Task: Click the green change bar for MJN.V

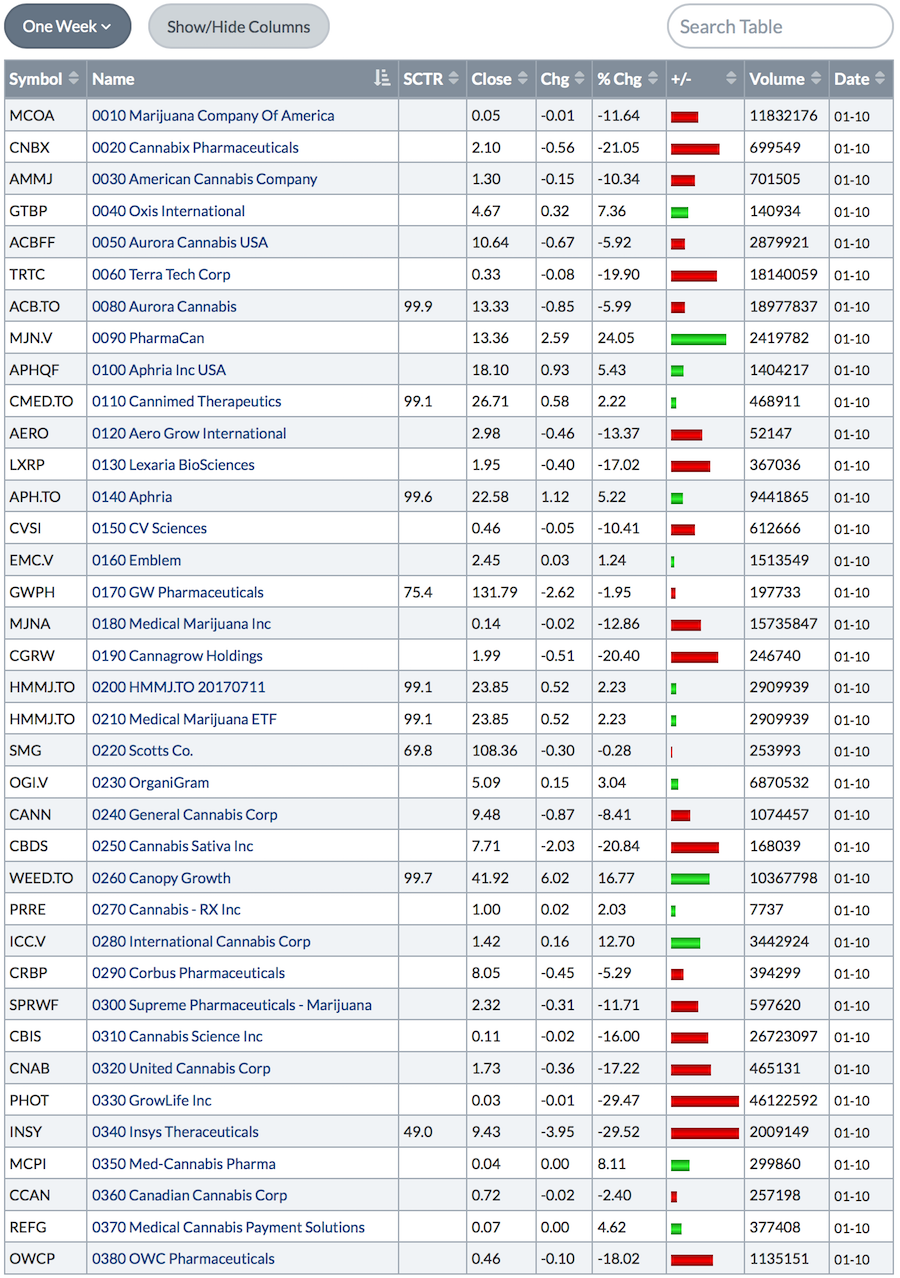Action: pos(699,339)
